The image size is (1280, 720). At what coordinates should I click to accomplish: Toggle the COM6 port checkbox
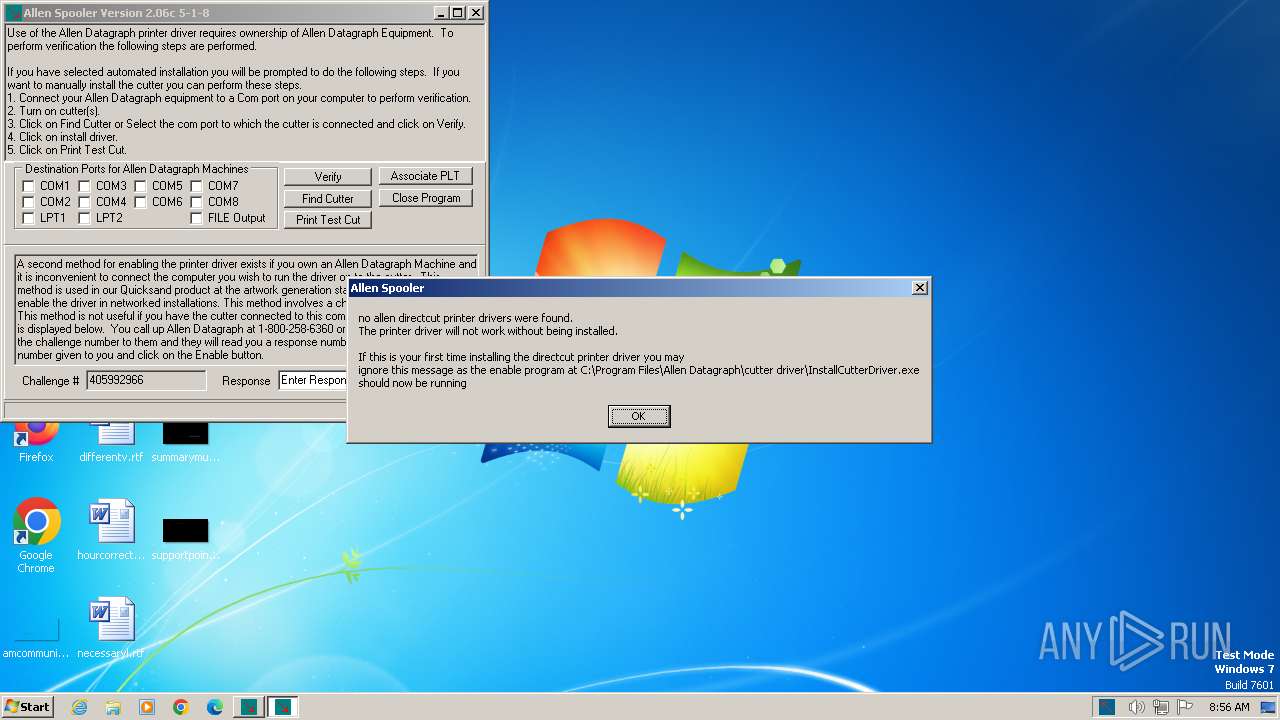(x=140, y=202)
